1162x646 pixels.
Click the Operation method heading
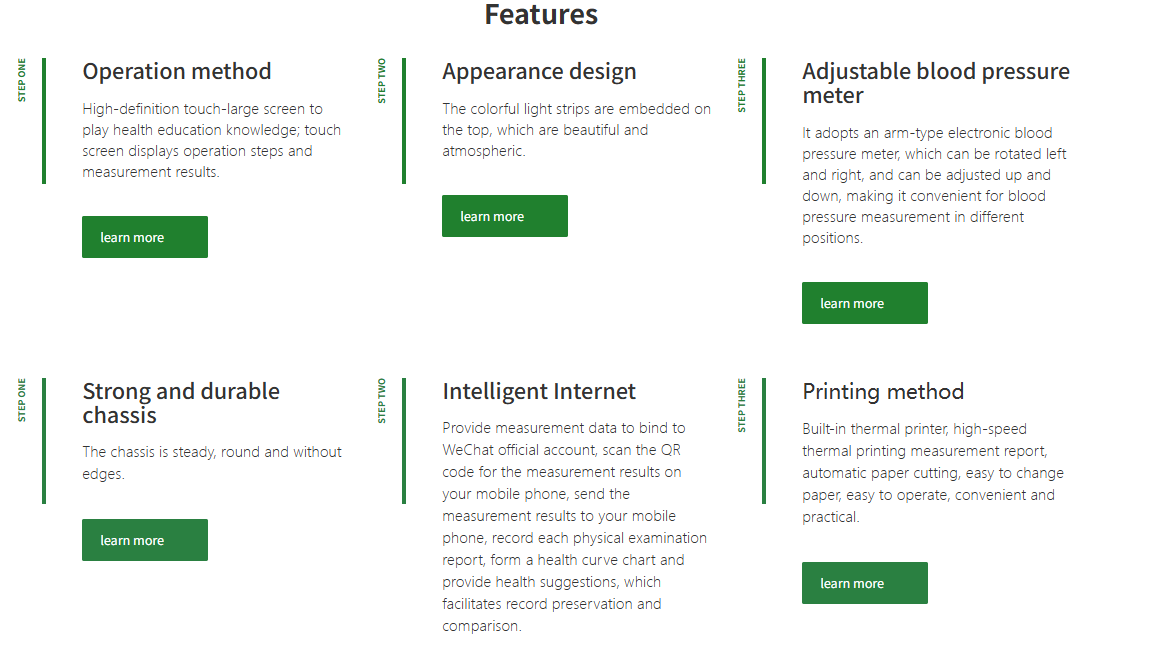coord(177,72)
